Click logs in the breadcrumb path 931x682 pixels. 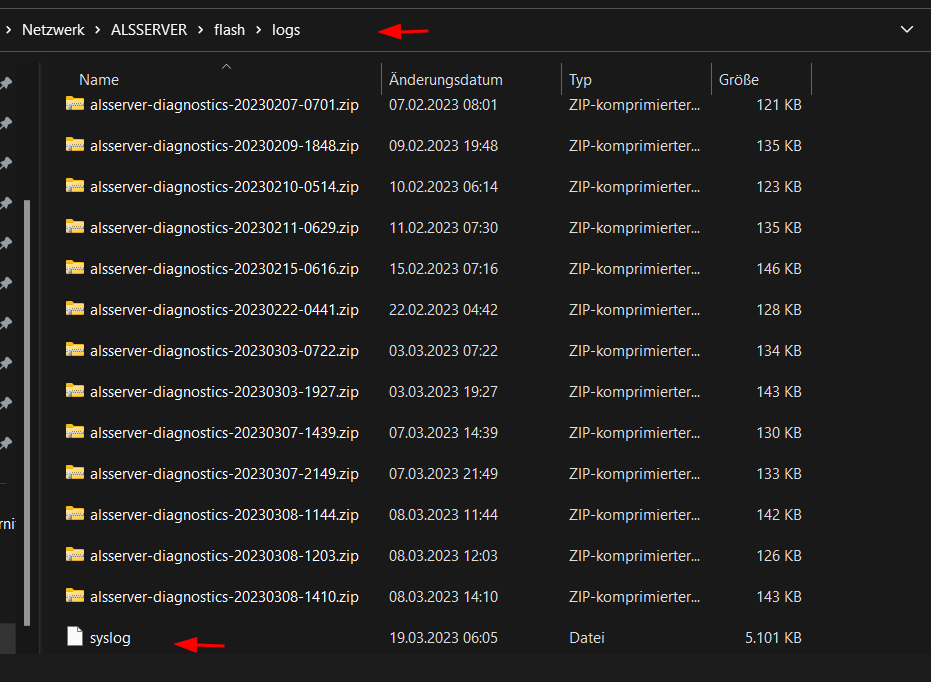[x=286, y=30]
